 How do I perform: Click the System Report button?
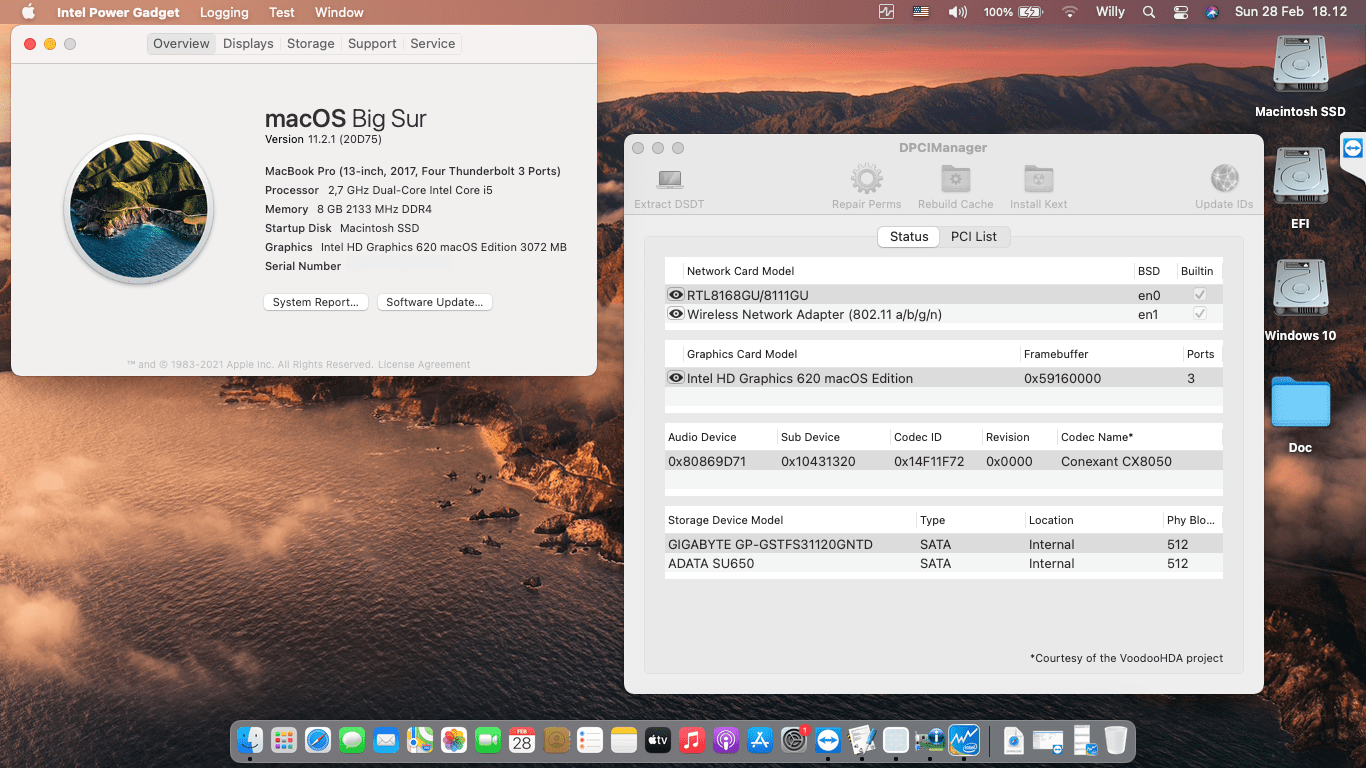click(315, 301)
